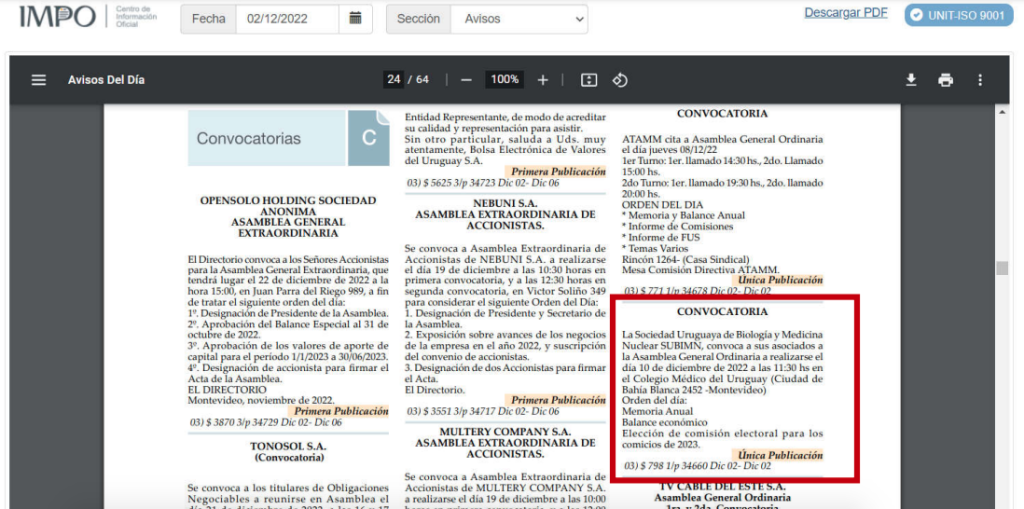
Task: Click 'Orden del día:' in SUBIMN notice
Action: coord(654,400)
